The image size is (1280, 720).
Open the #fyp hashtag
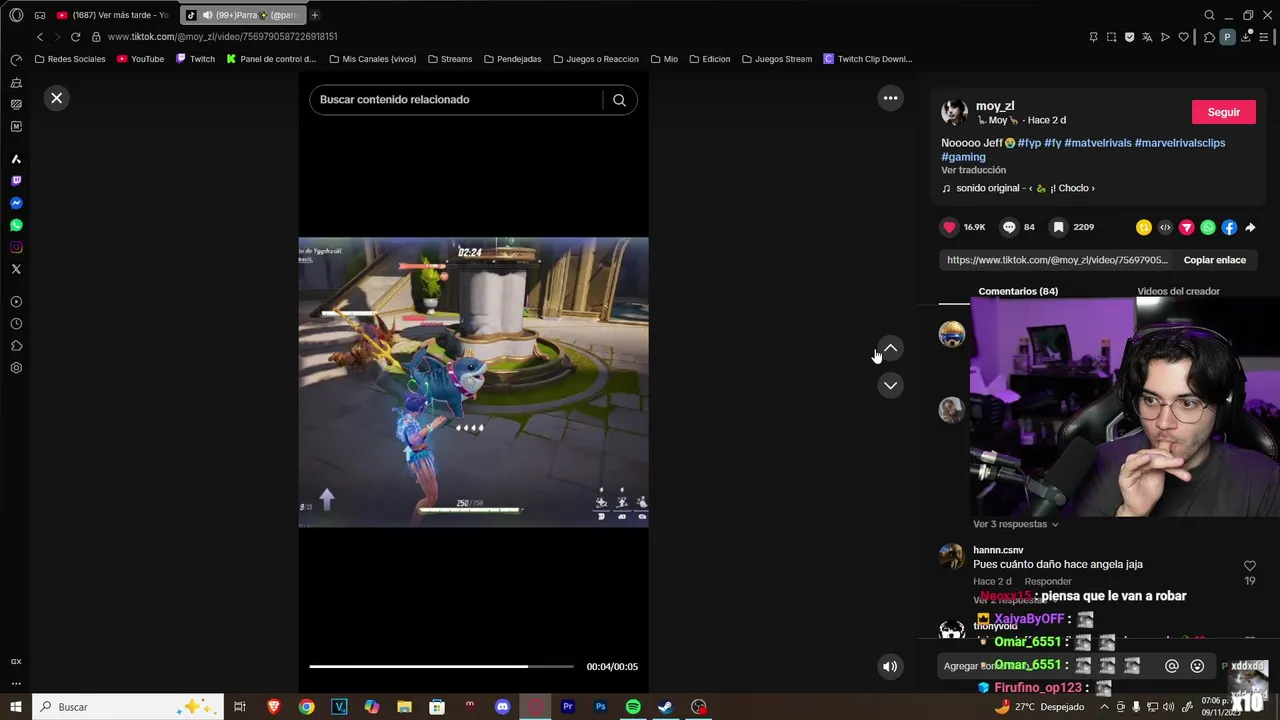[1029, 143]
